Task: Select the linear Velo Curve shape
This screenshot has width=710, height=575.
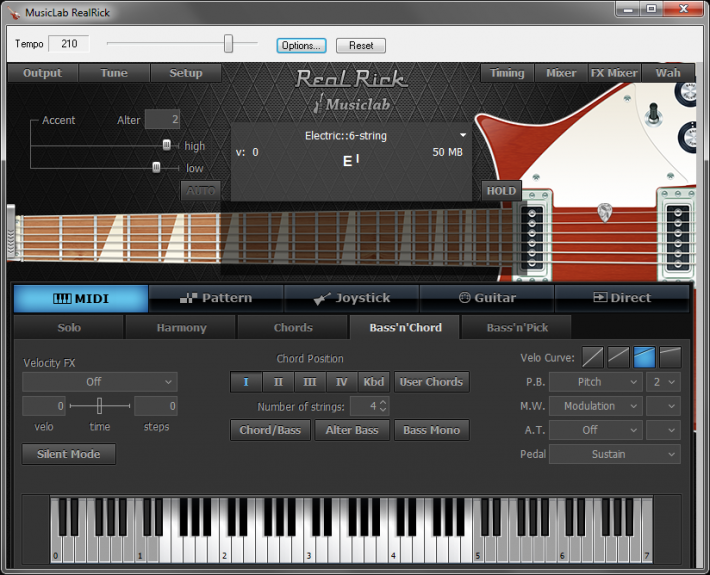Action: 592,357
